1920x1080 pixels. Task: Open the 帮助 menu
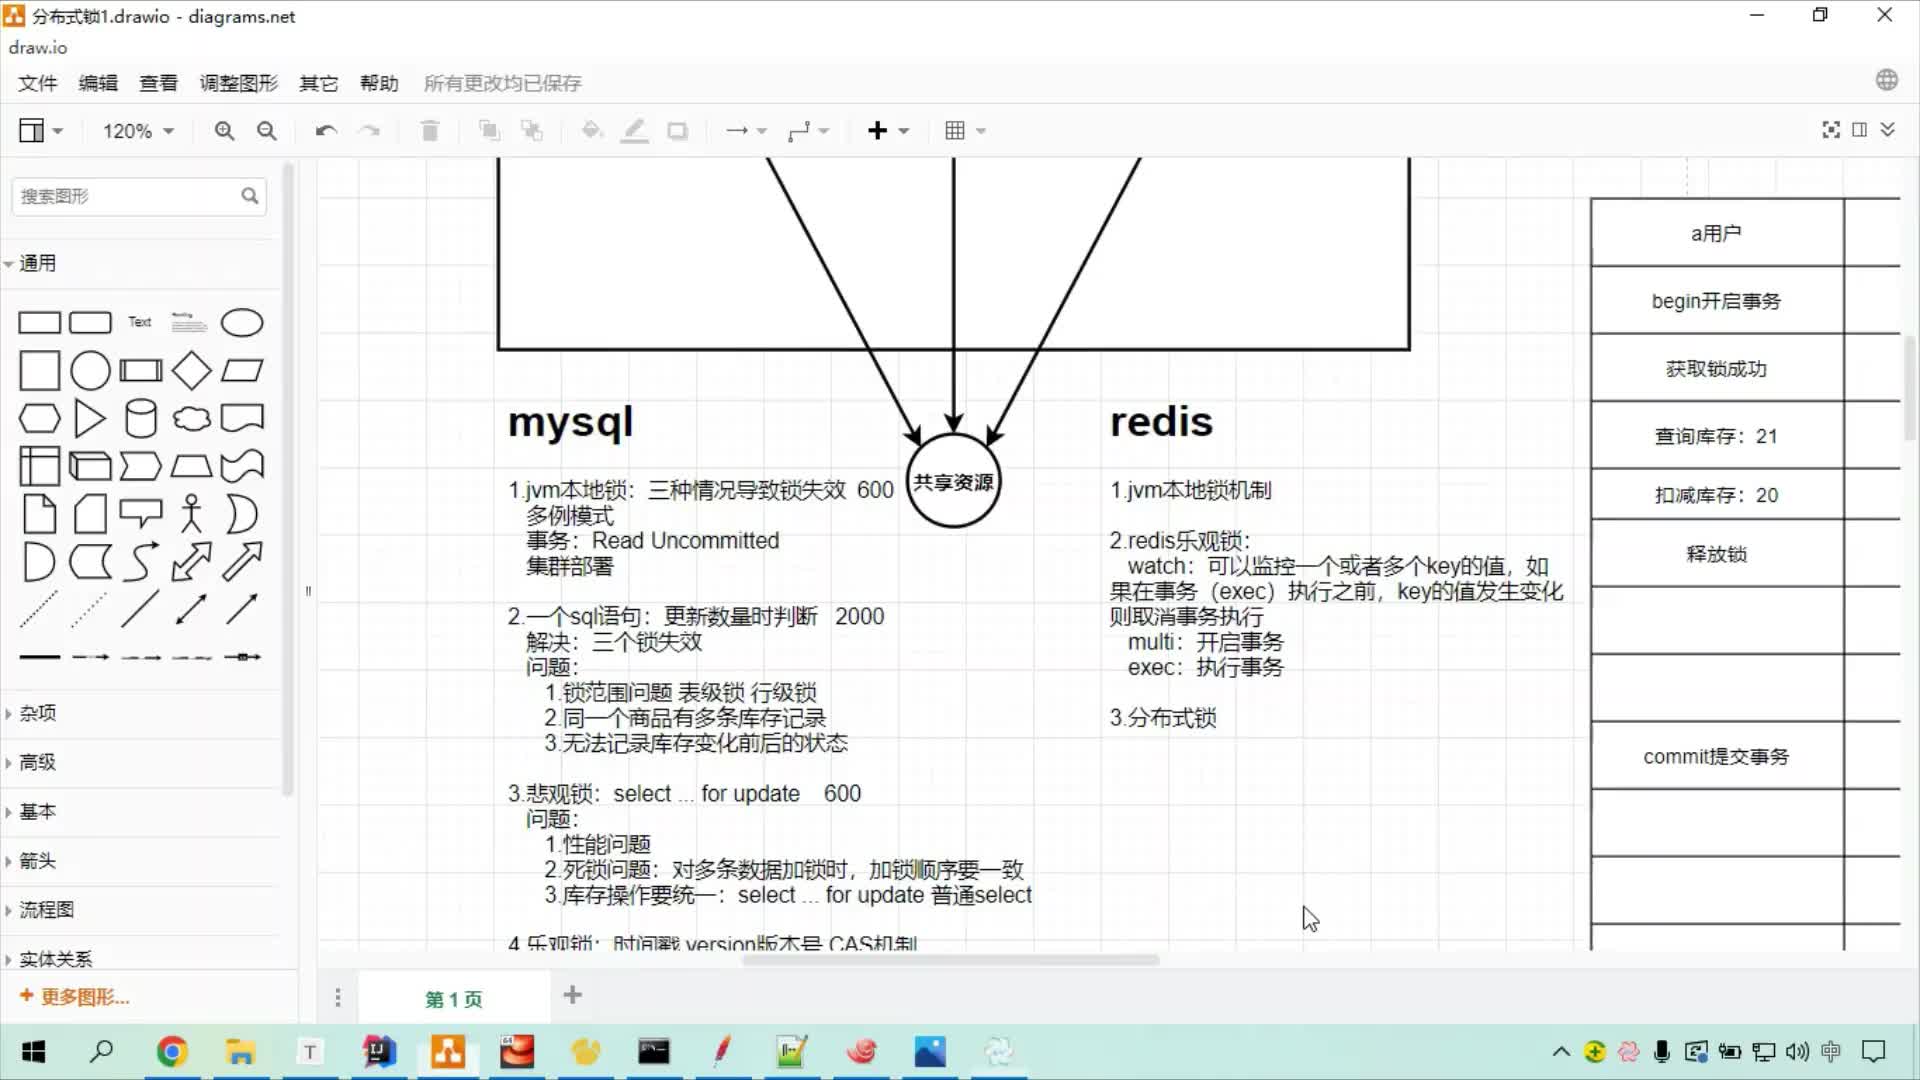(379, 83)
